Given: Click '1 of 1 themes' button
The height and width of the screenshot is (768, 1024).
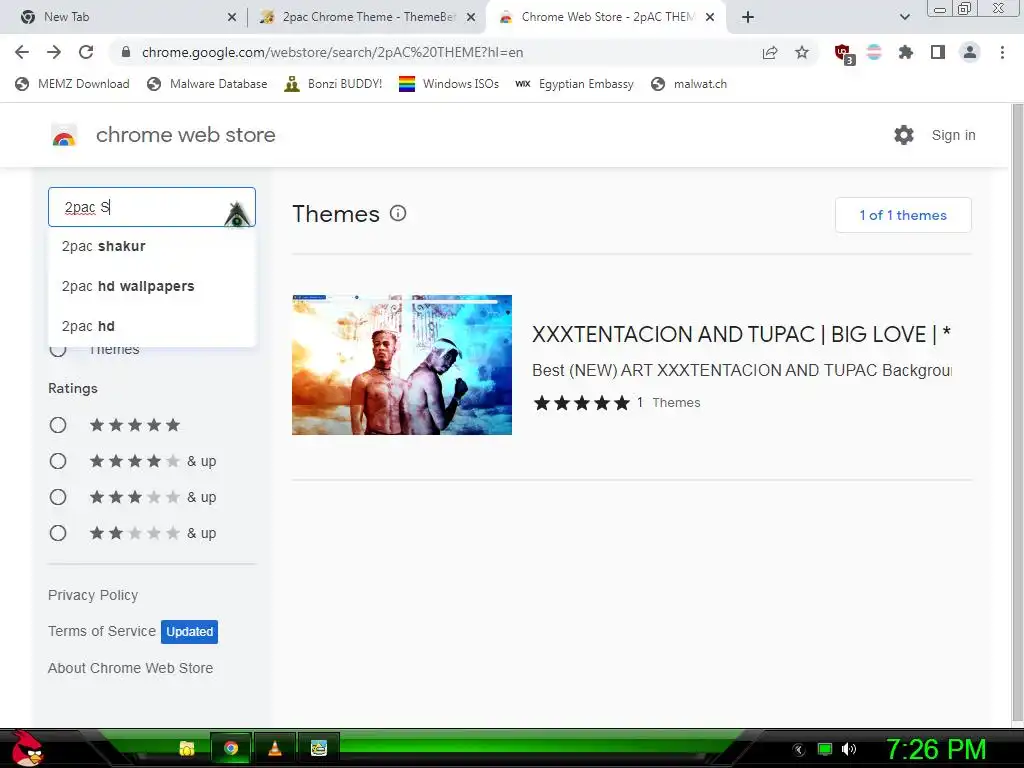Looking at the screenshot, I should point(903,215).
